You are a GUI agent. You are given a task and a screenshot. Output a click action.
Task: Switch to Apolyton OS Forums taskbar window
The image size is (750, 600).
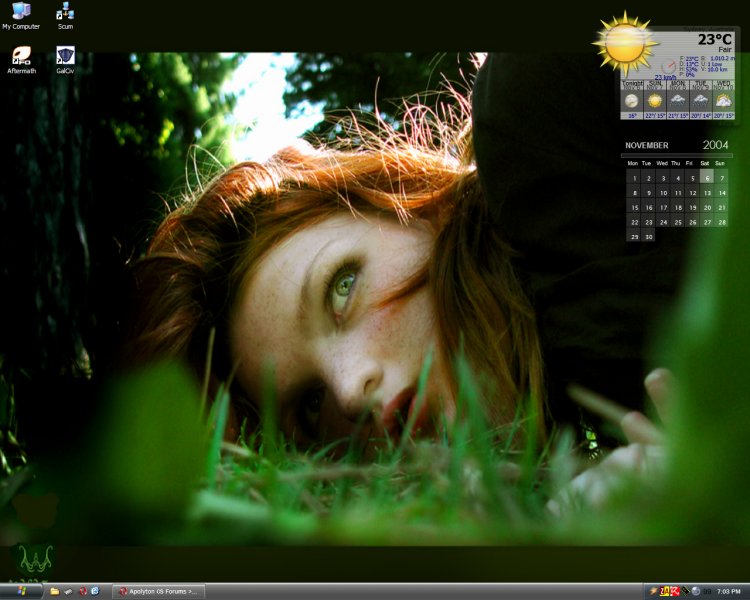159,591
